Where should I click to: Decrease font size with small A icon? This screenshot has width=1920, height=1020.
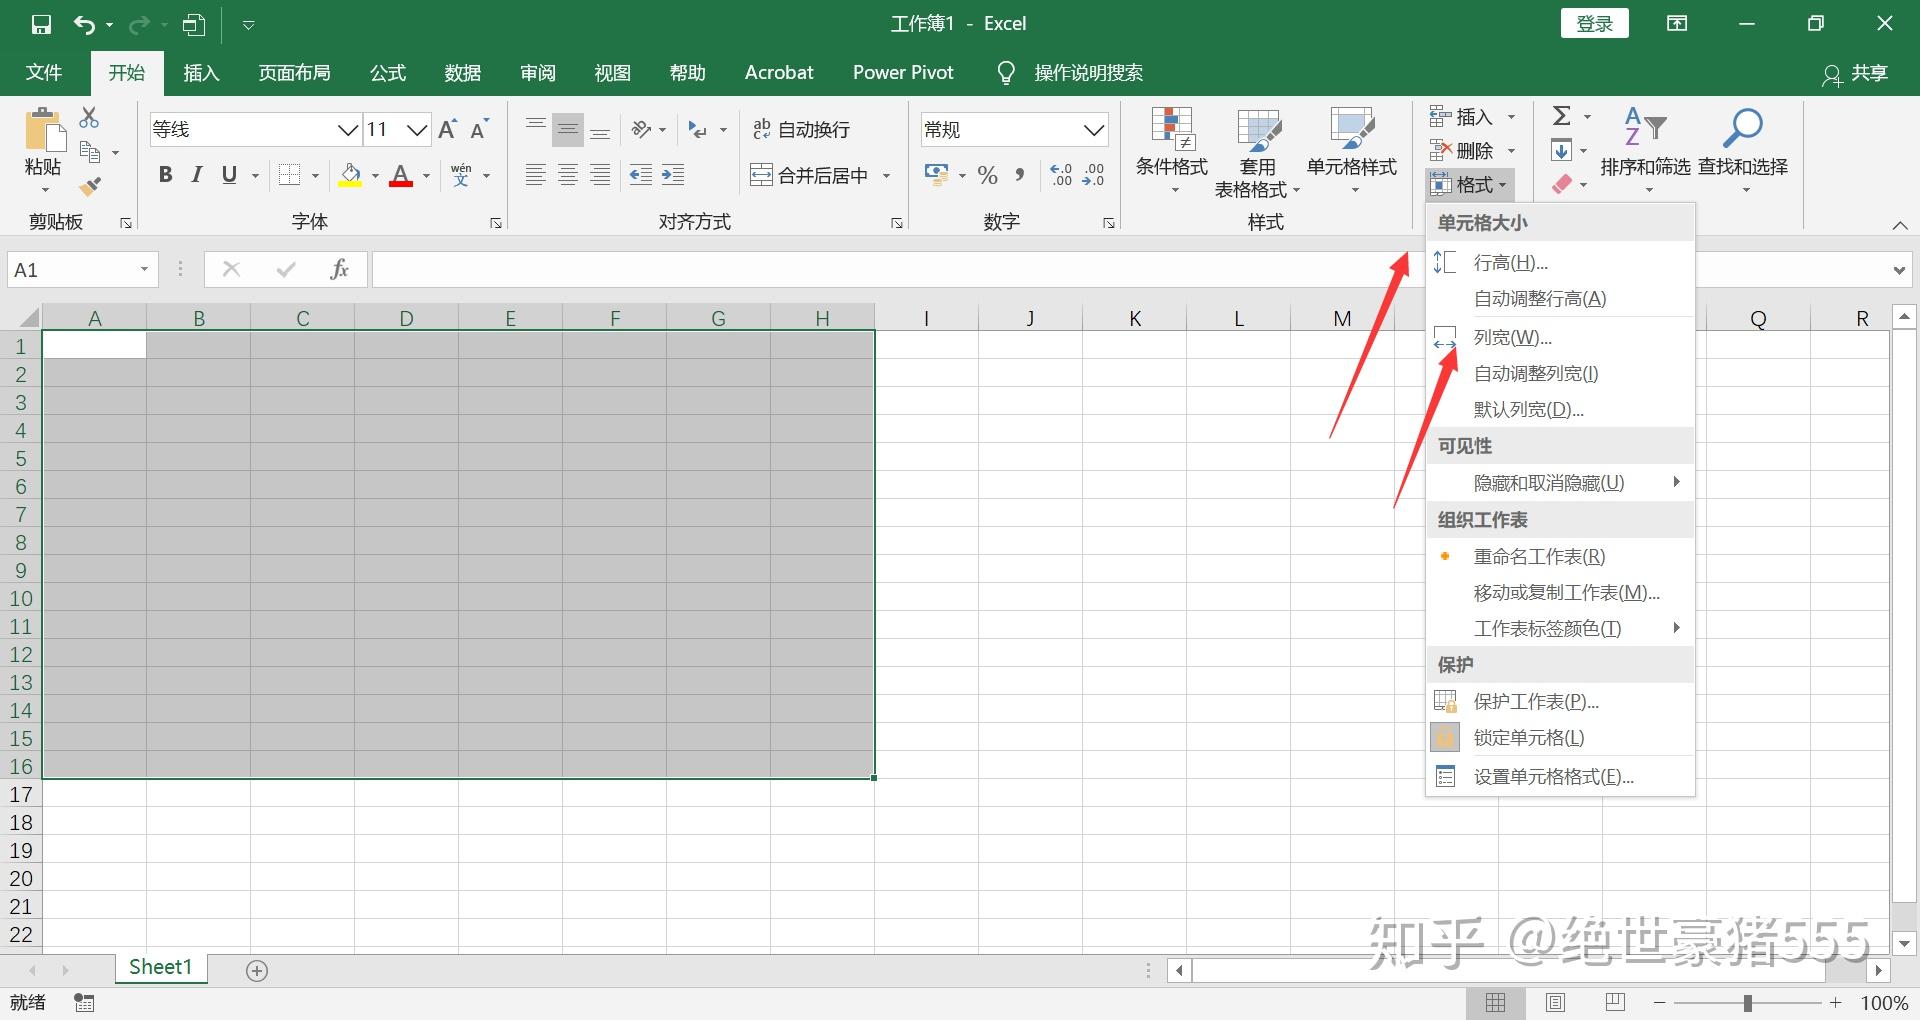click(479, 129)
